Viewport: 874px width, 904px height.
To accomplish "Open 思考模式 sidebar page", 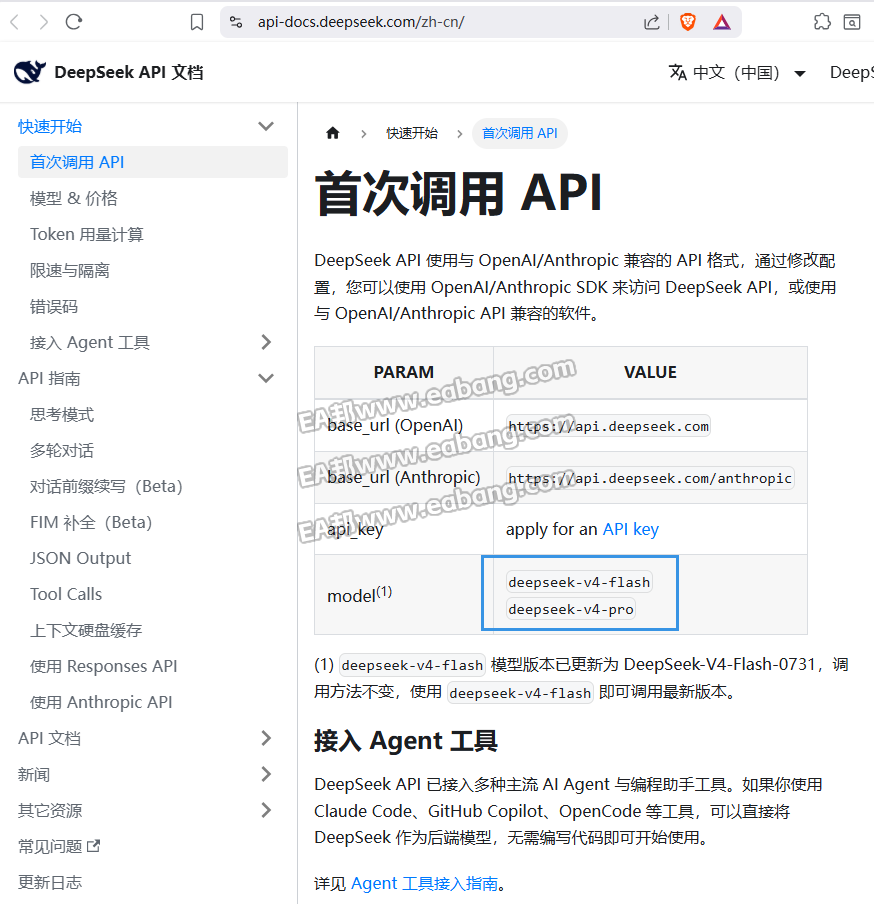I will coord(62,414).
